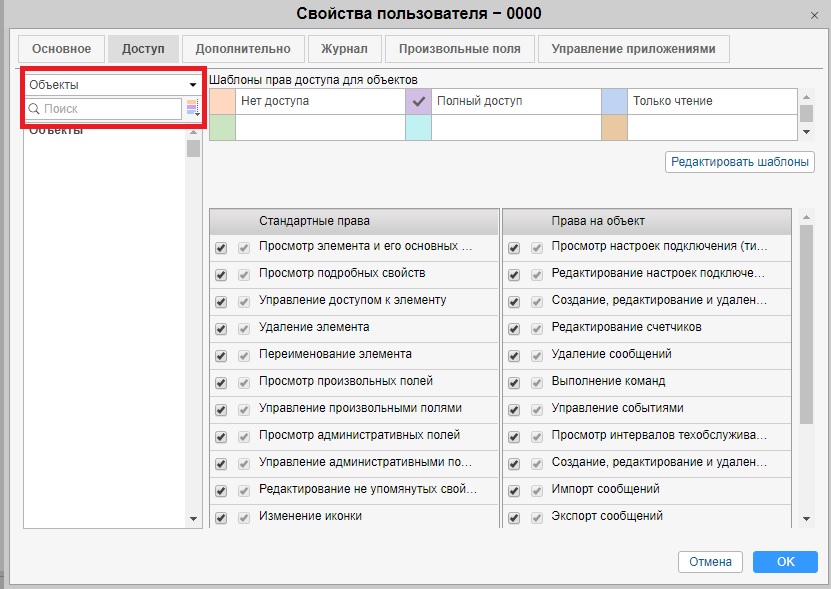This screenshot has width=831, height=589.
Task: Close the user properties dialog with X
Action: point(811,14)
